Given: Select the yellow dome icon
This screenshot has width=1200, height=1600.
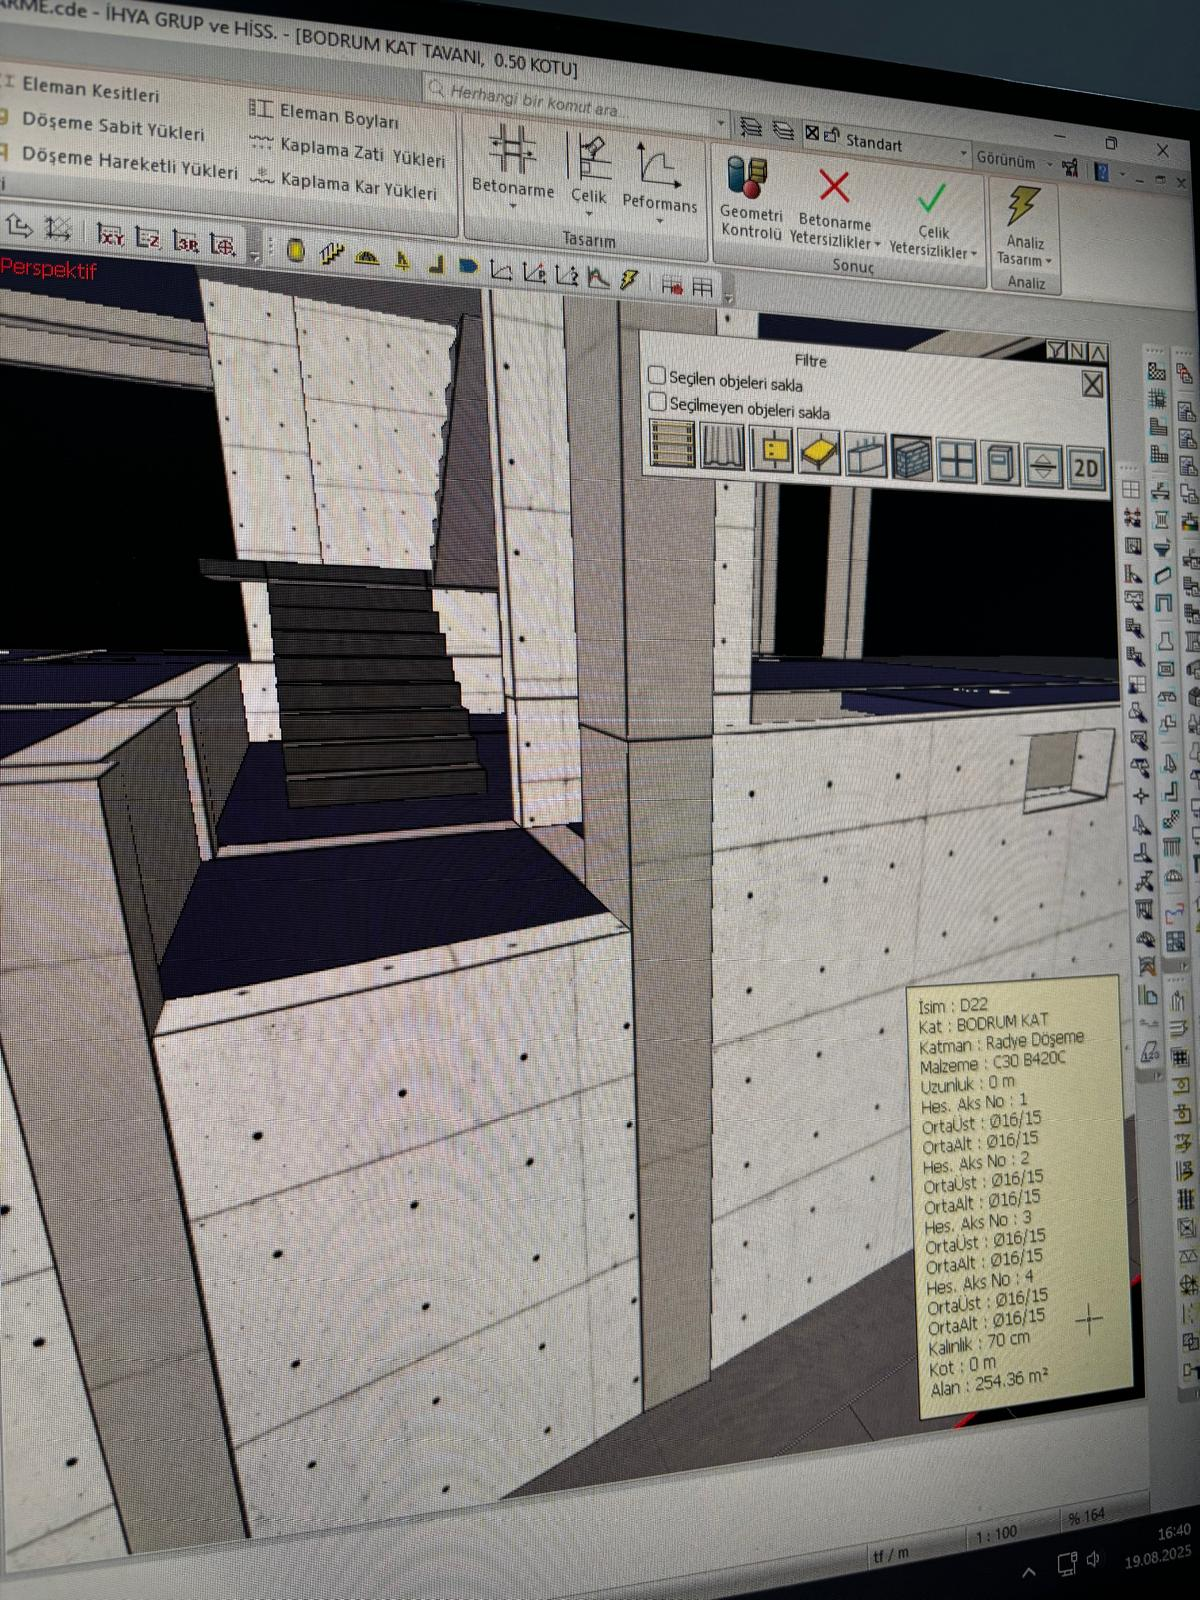Looking at the screenshot, I should pos(367,258).
